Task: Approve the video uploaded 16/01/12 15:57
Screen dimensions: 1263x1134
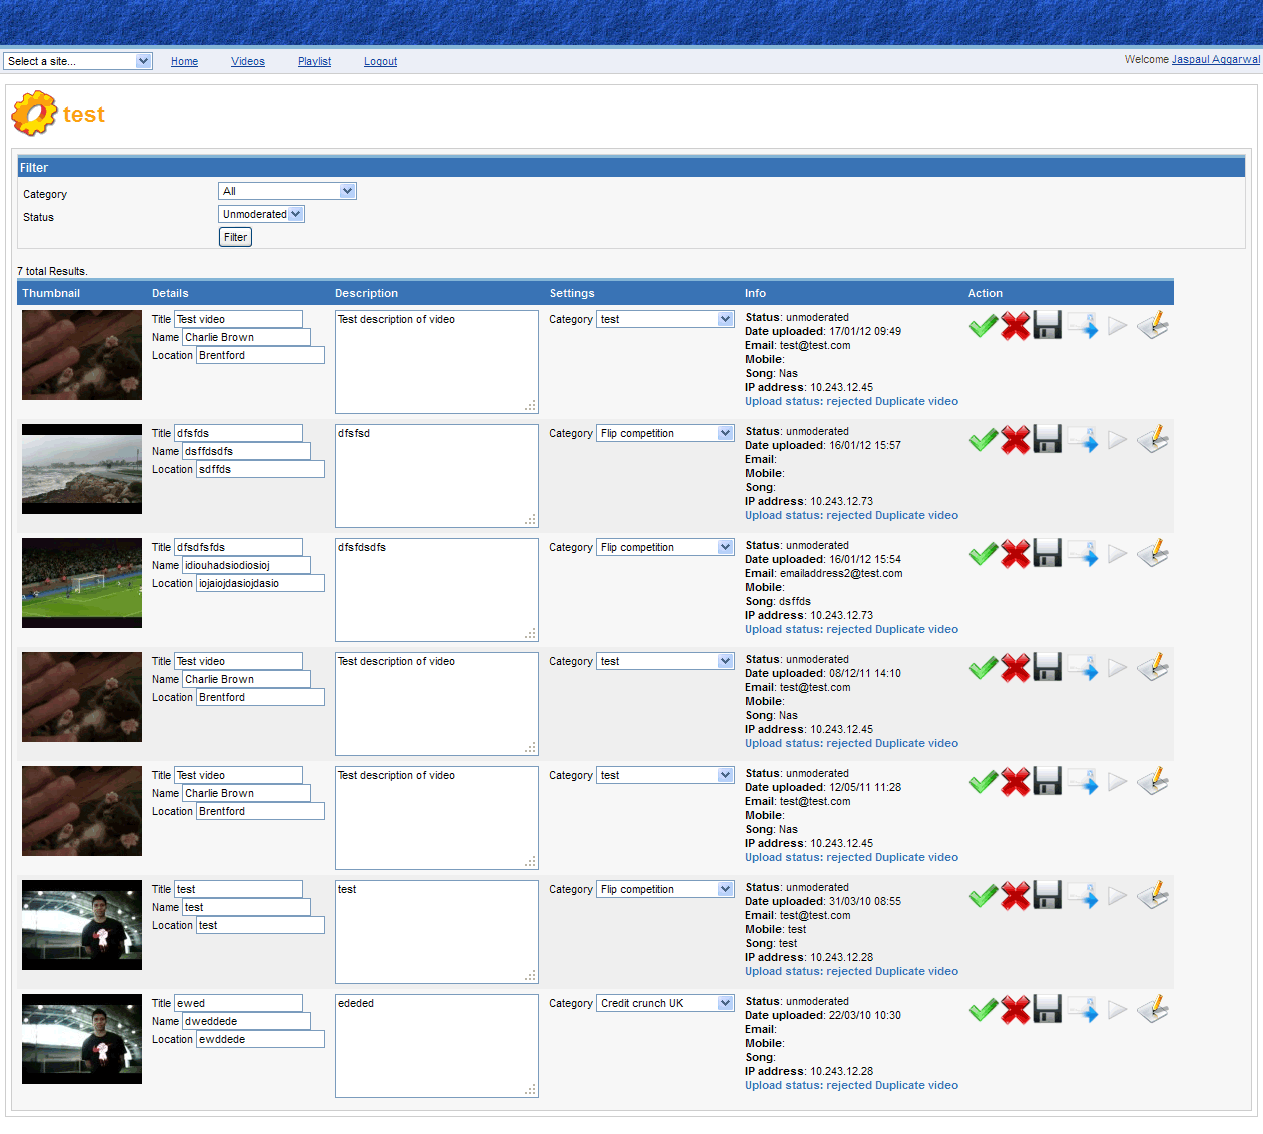Action: [x=983, y=440]
